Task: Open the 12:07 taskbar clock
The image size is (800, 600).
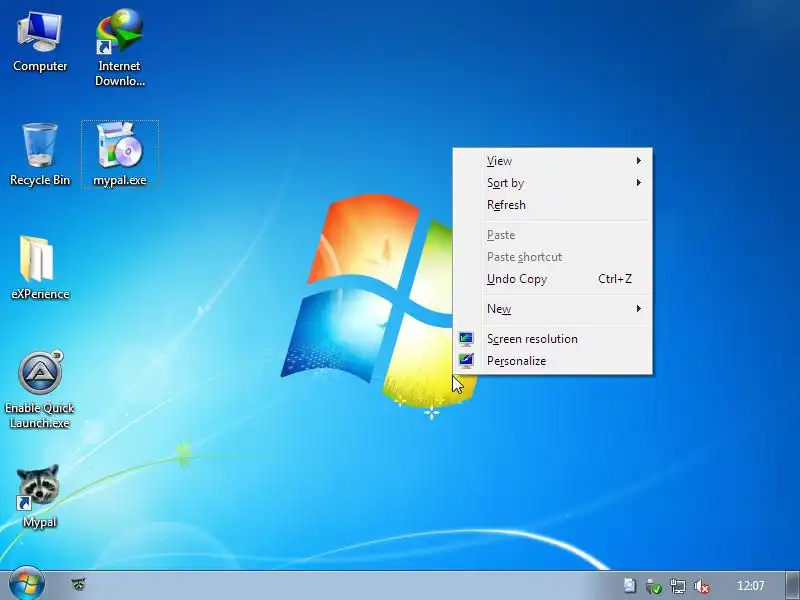Action: [751, 585]
